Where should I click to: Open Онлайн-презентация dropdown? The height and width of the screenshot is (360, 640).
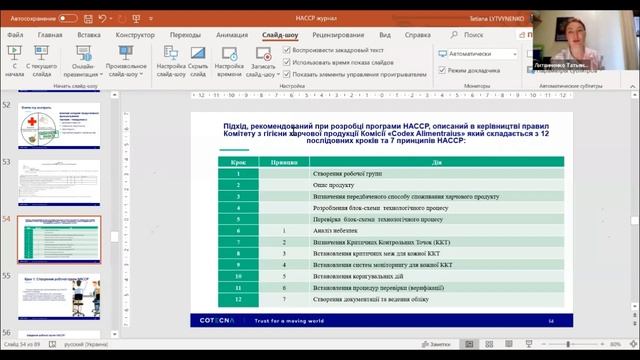(83, 61)
